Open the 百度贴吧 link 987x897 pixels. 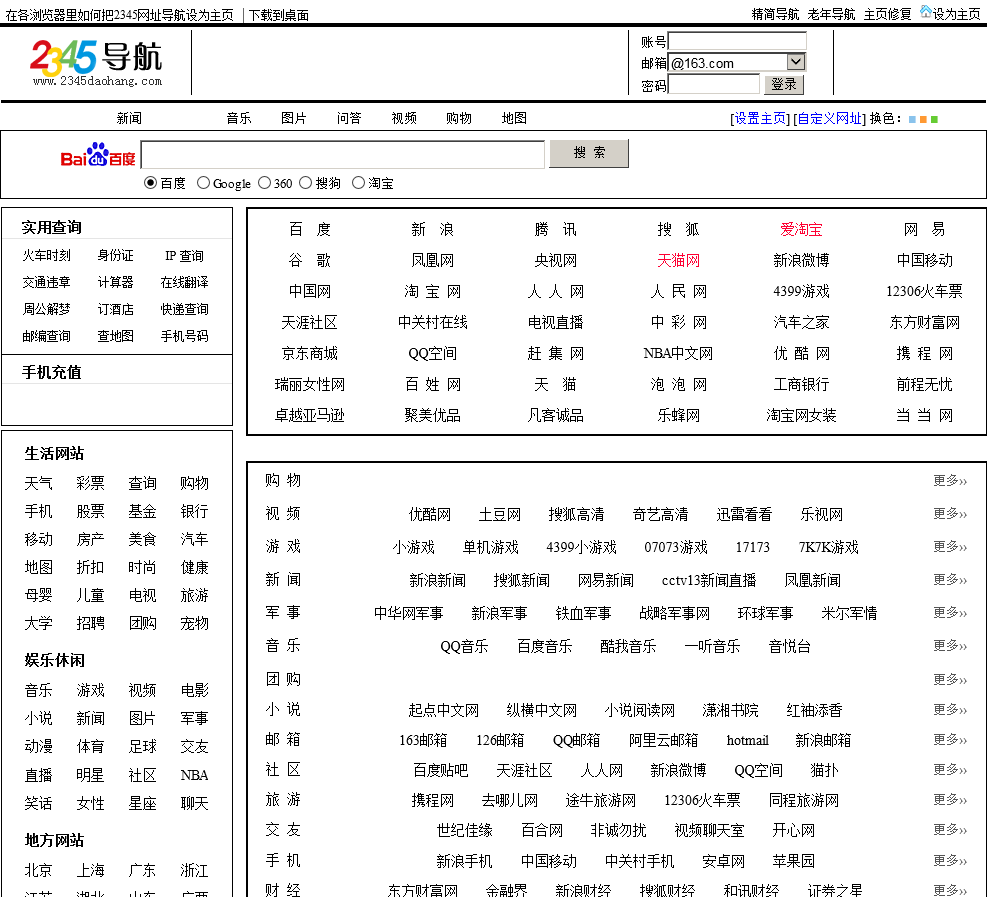pos(441,770)
